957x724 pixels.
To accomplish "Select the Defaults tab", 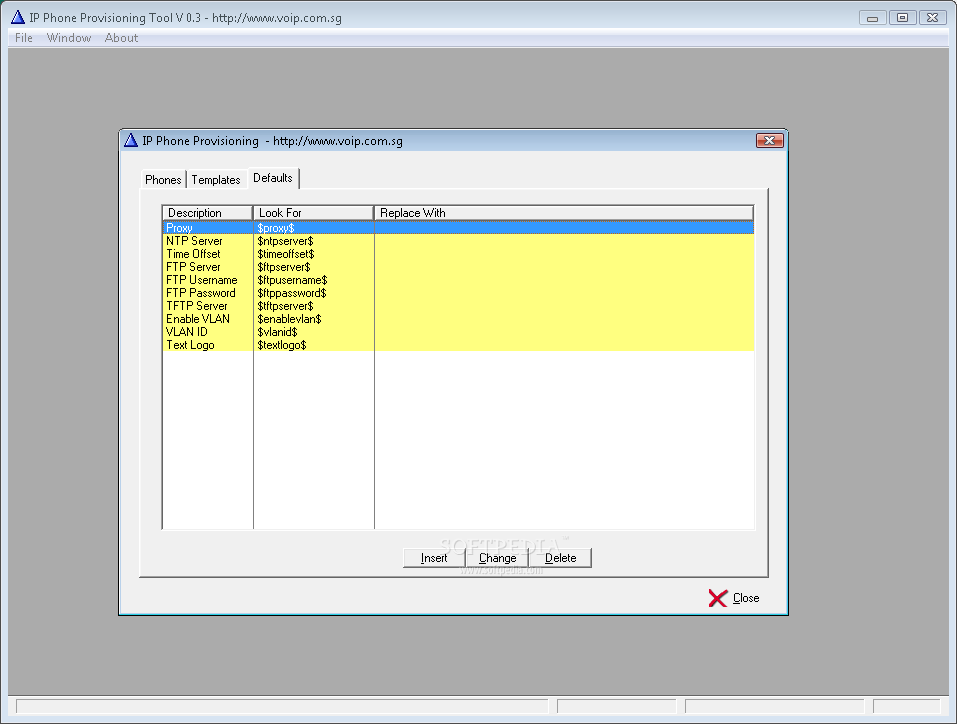I will pos(273,178).
